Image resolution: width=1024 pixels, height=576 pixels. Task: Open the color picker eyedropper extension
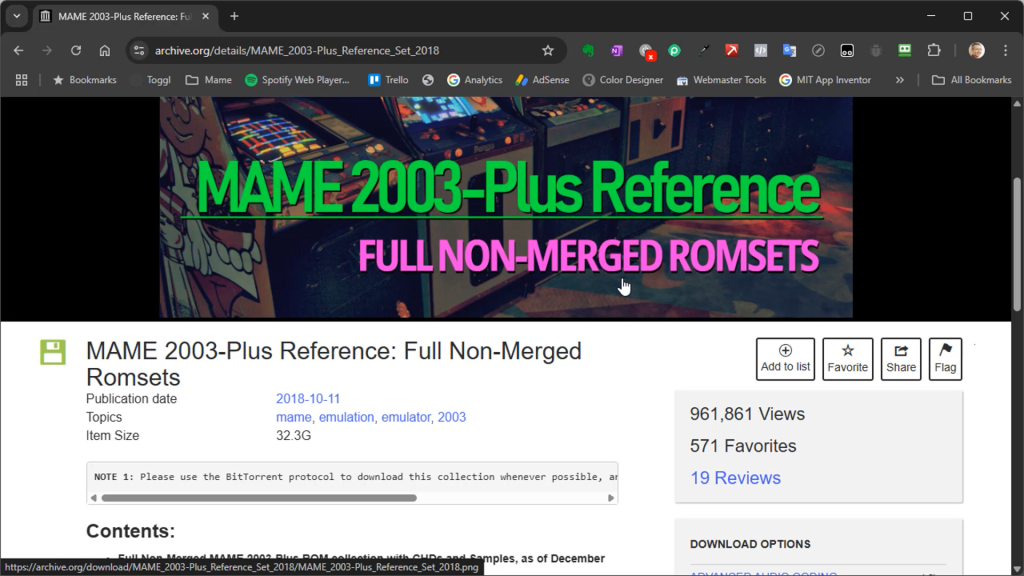[703, 50]
